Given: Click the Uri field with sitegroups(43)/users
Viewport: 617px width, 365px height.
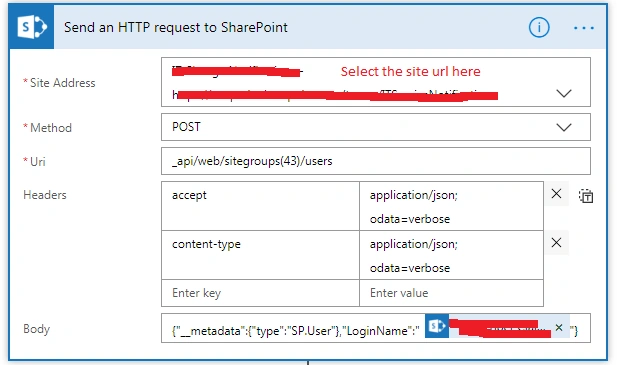Looking at the screenshot, I should point(376,161).
